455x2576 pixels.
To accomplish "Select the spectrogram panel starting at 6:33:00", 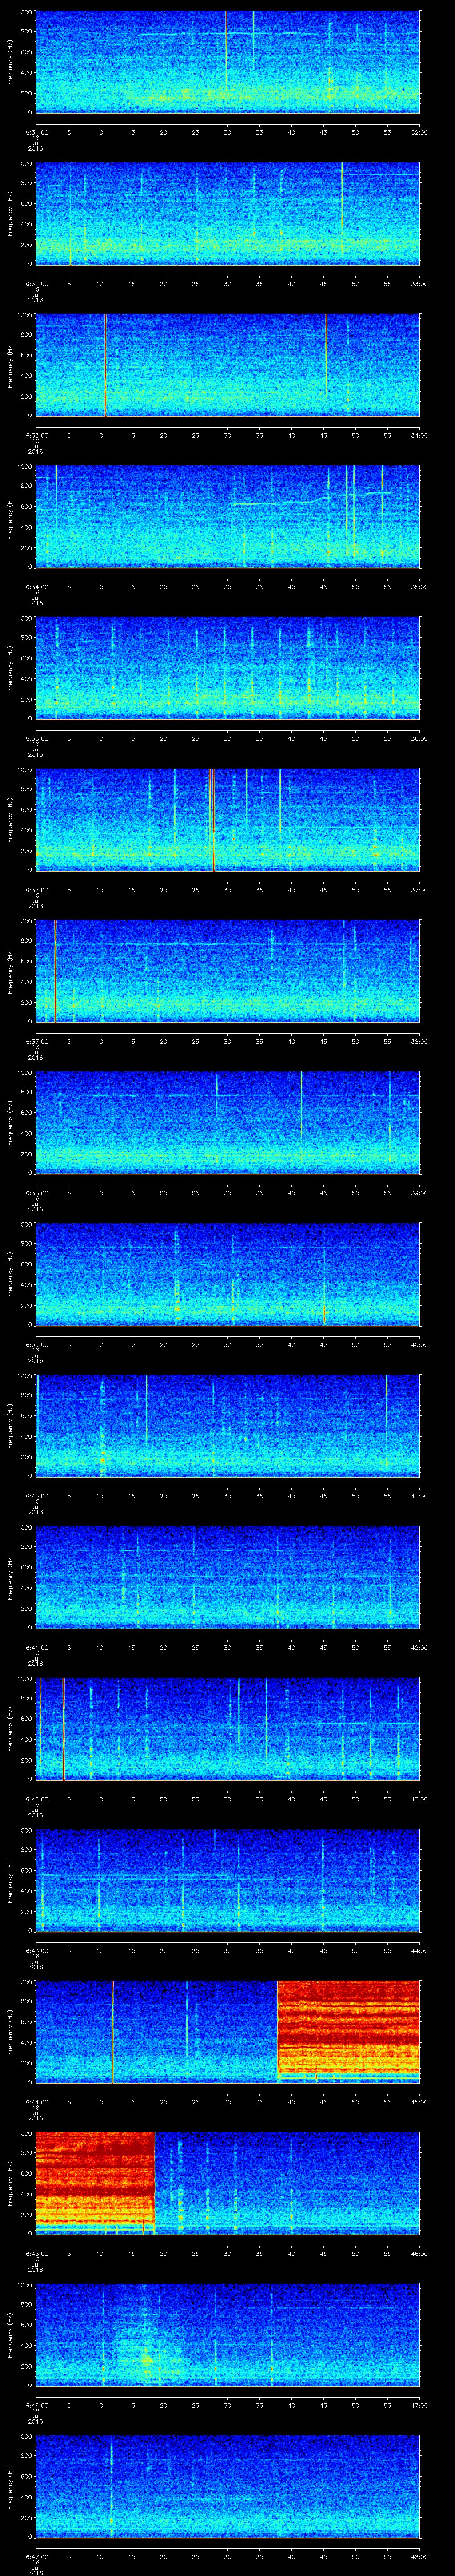I will tap(228, 365).
